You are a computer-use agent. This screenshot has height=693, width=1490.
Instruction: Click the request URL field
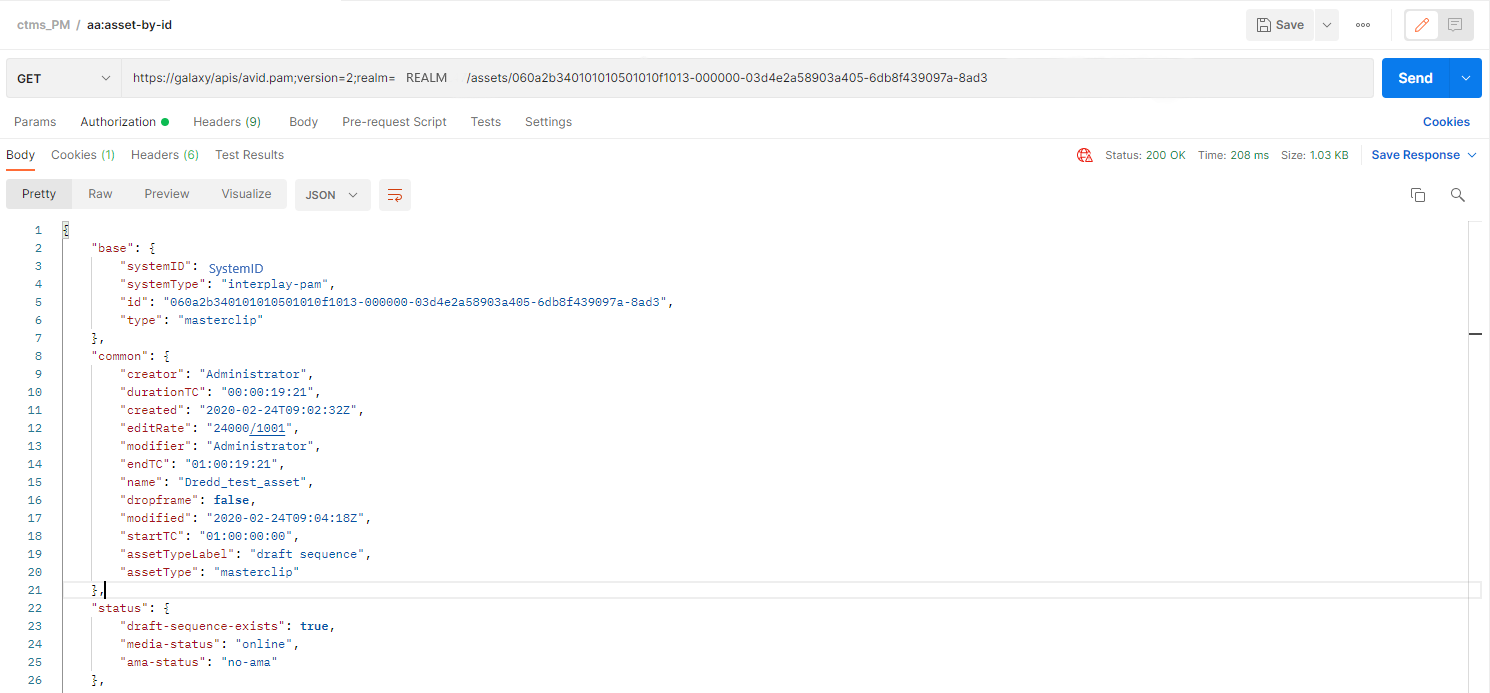[747, 78]
